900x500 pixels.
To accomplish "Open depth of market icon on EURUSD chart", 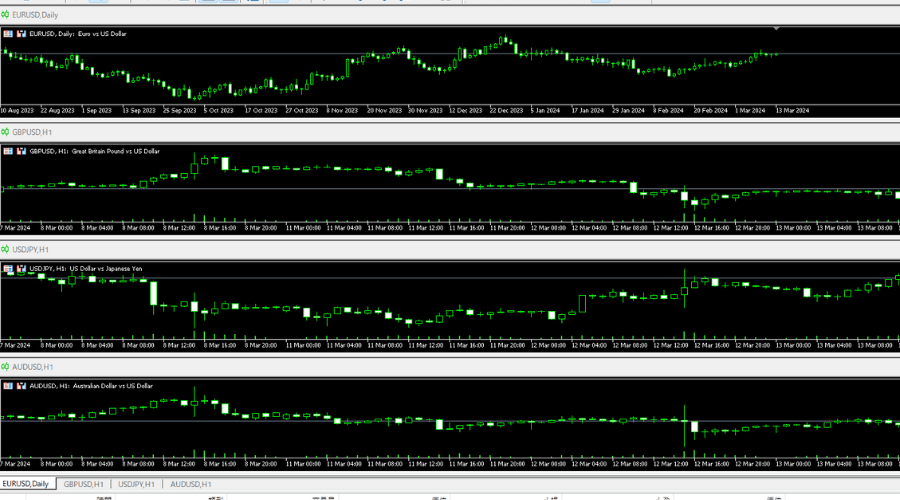I will [x=21, y=34].
